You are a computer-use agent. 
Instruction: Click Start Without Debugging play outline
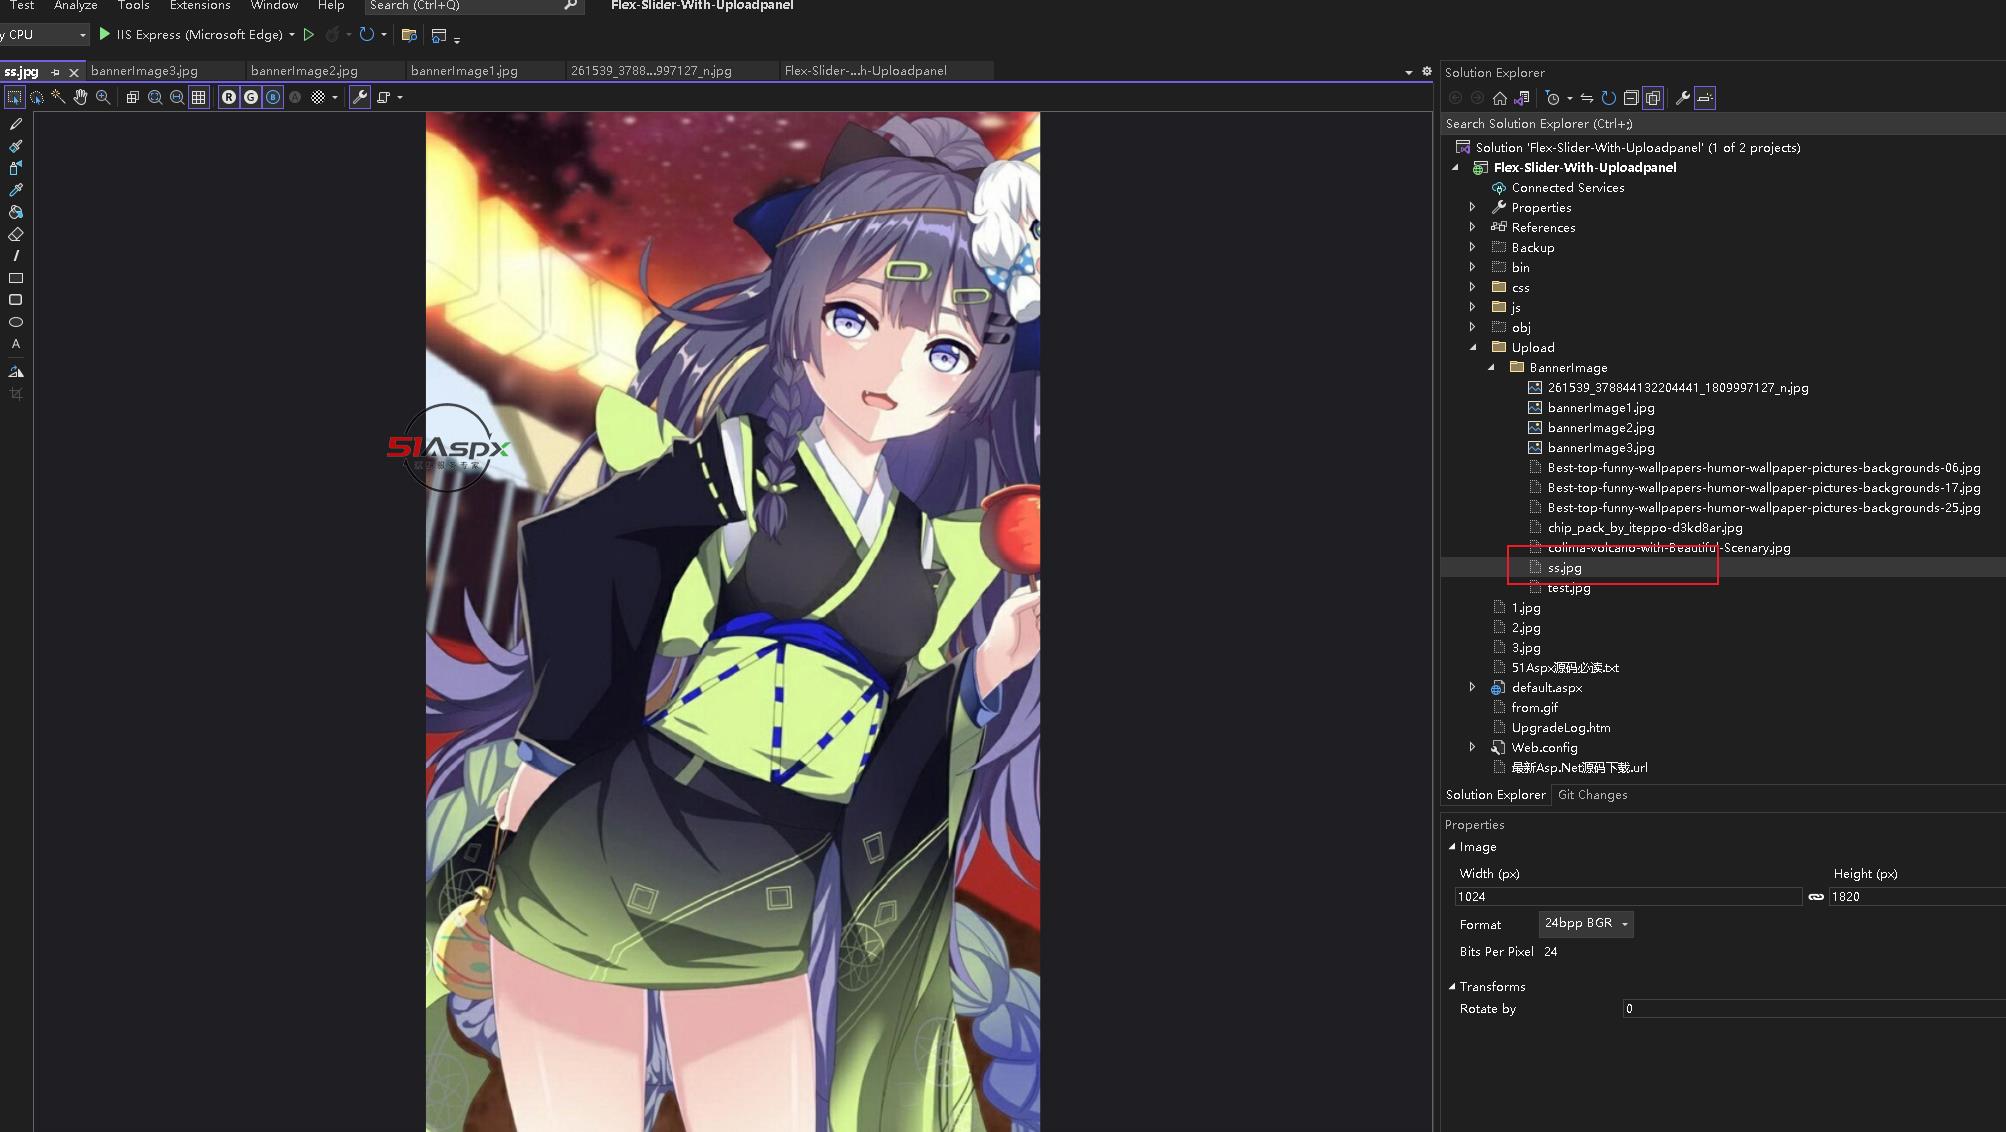click(309, 34)
